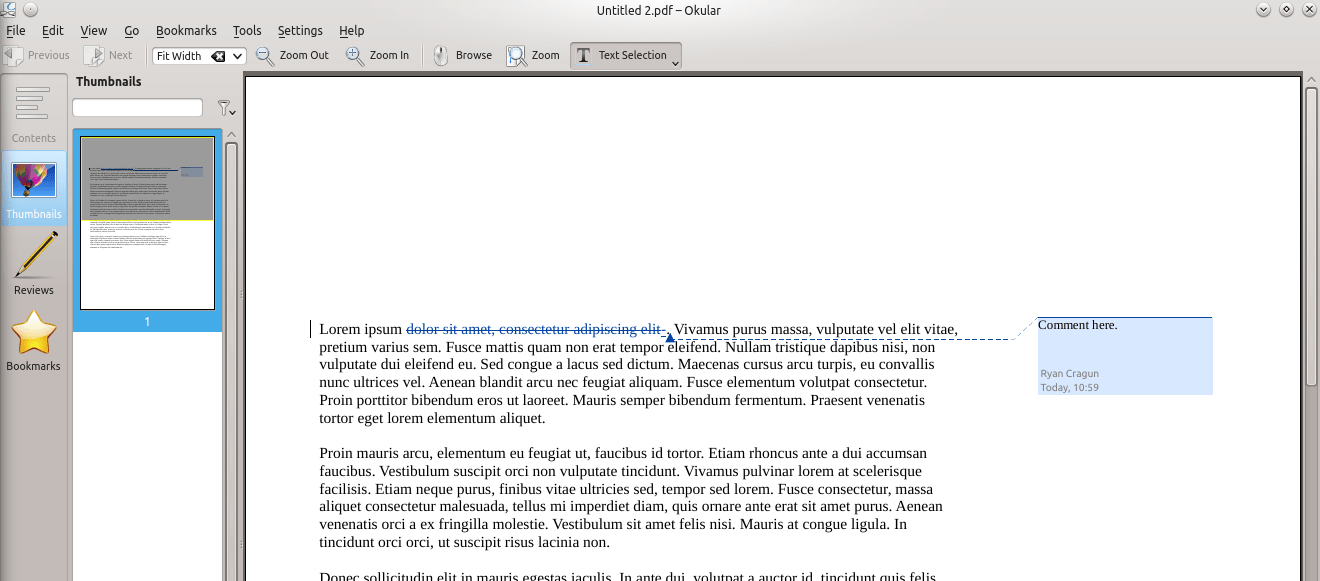Click the Zoom Out magnifier

click(x=292, y=55)
